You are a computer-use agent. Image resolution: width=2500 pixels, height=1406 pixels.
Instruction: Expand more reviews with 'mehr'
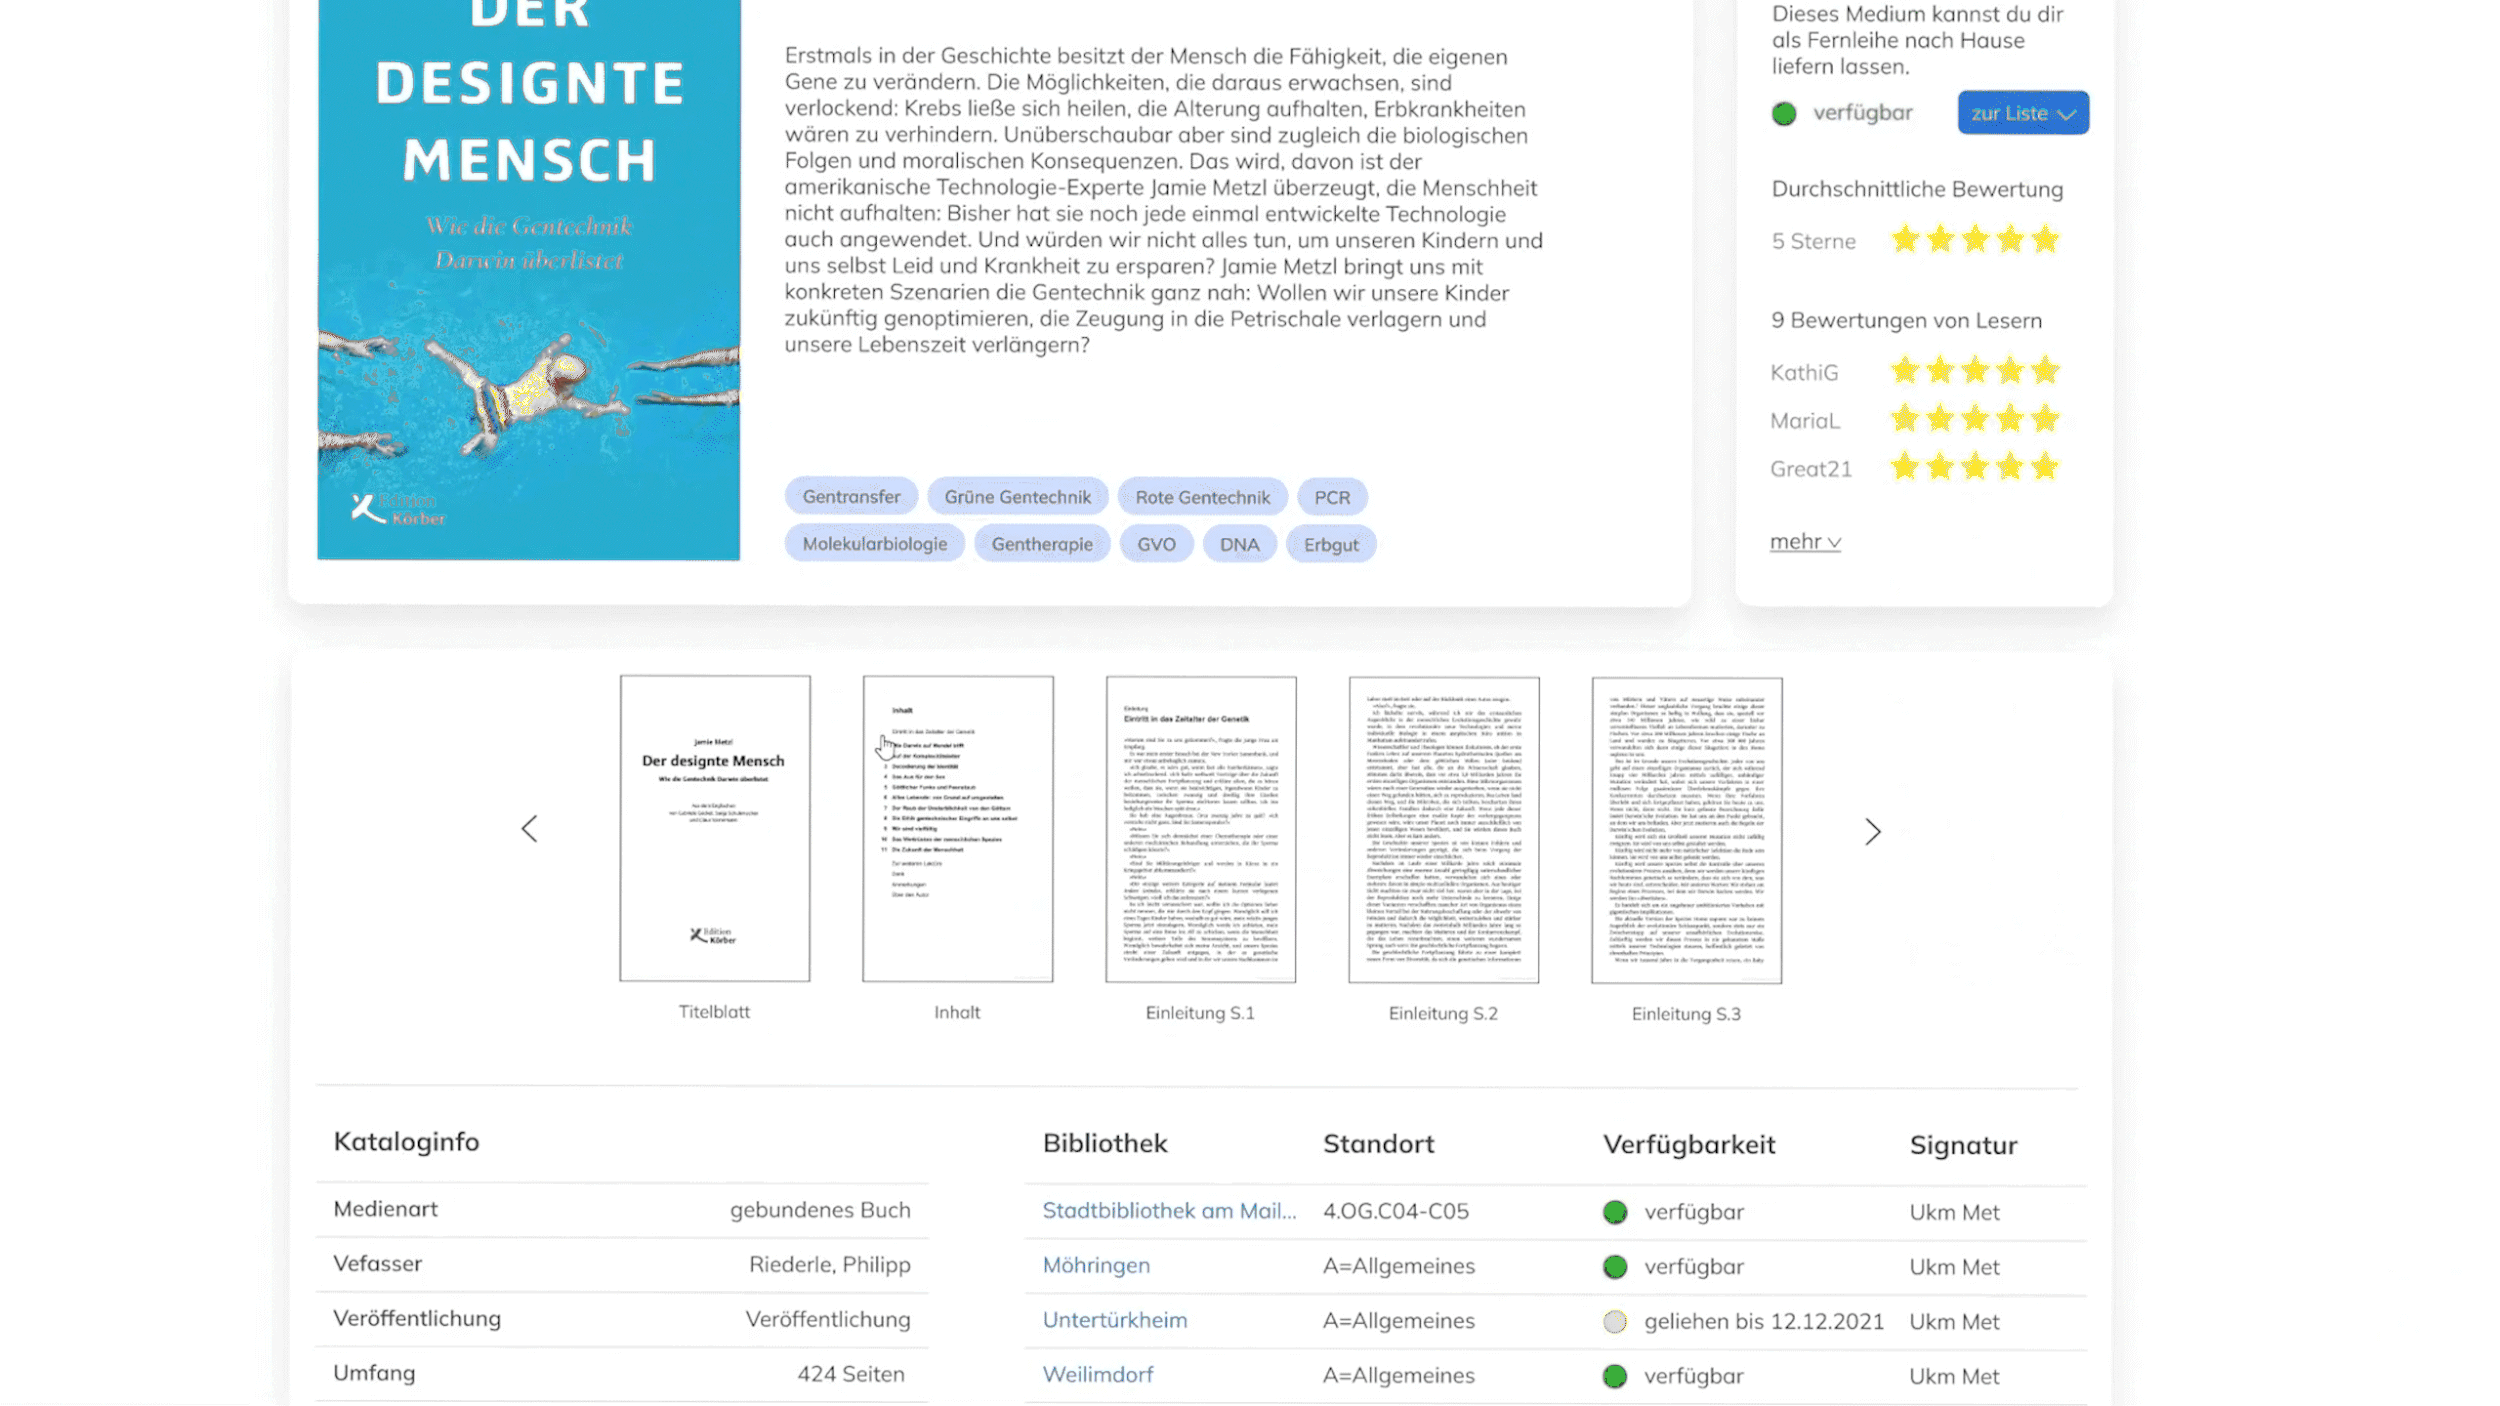[1804, 542]
